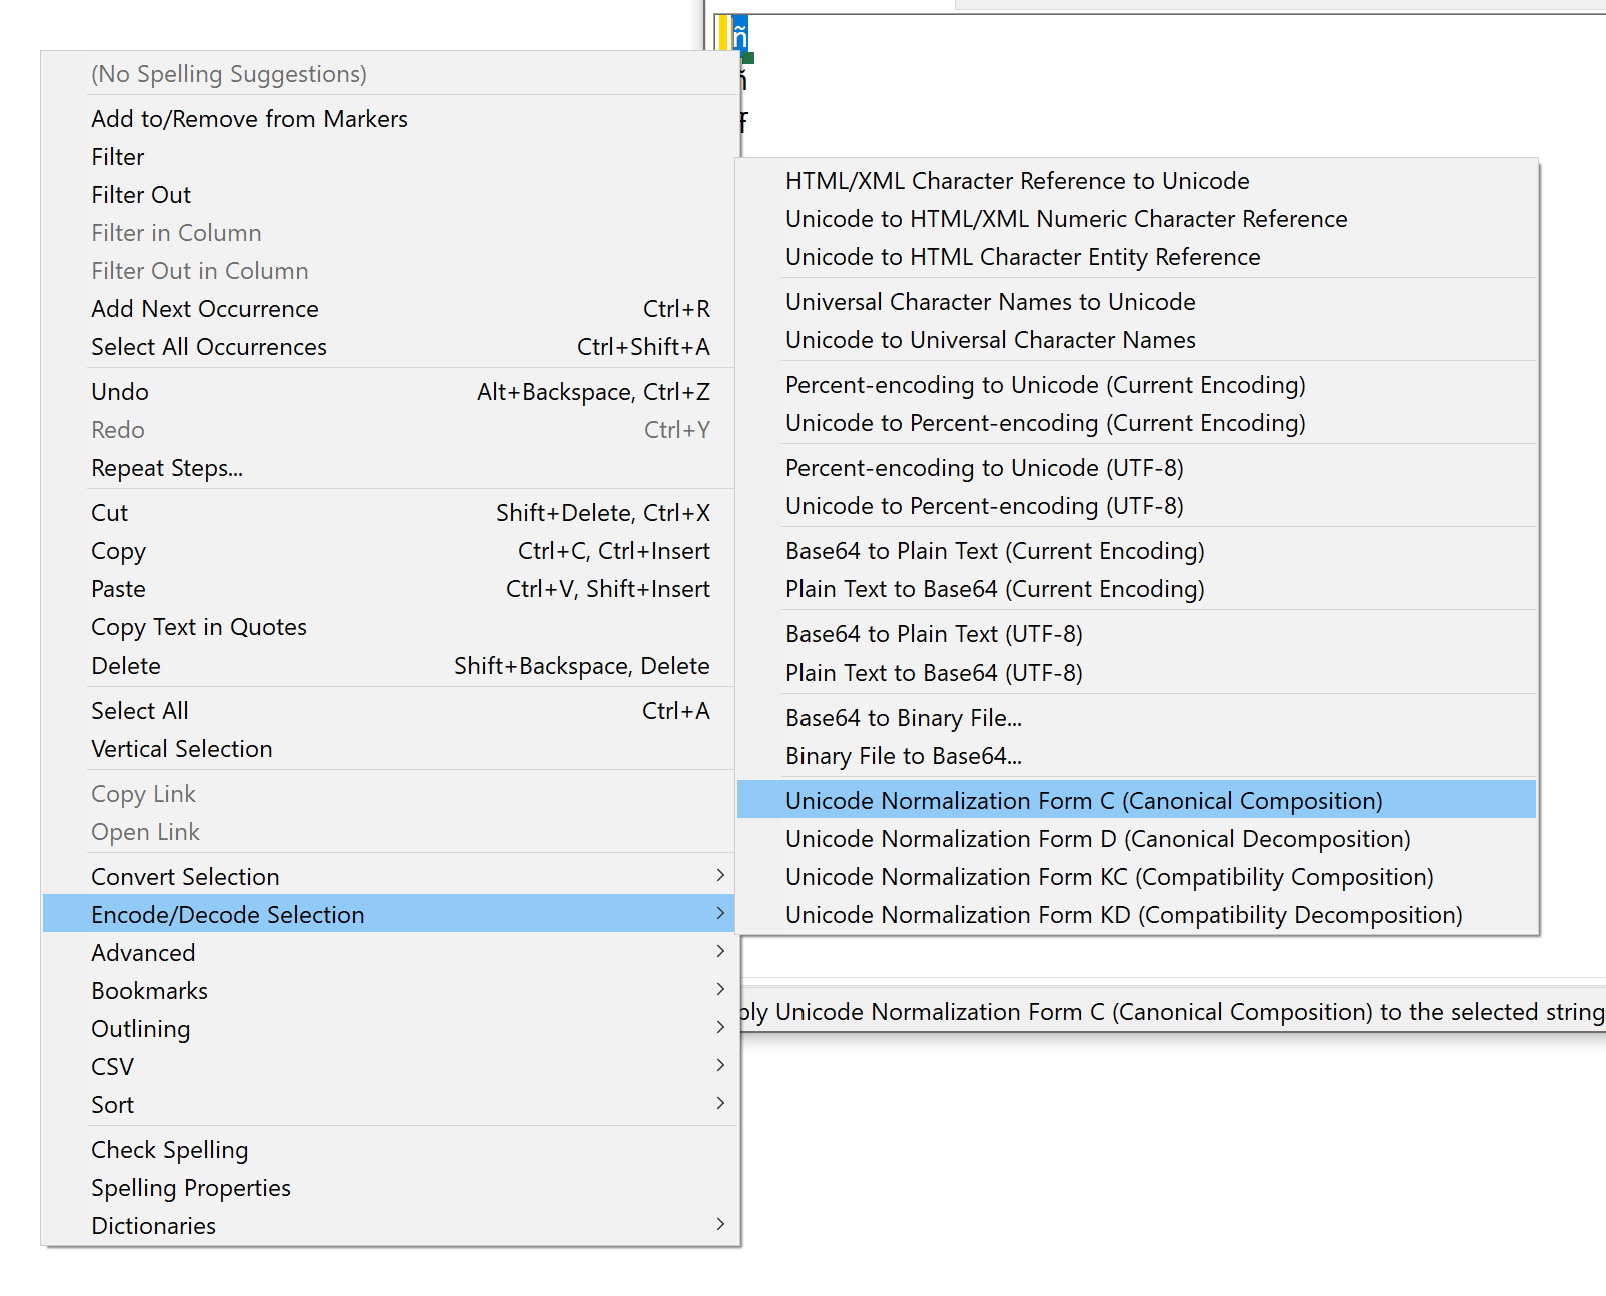Image resolution: width=1606 pixels, height=1296 pixels.
Task: Select Base64 to Plain Text (UTF-8)
Action: click(x=1136, y=634)
